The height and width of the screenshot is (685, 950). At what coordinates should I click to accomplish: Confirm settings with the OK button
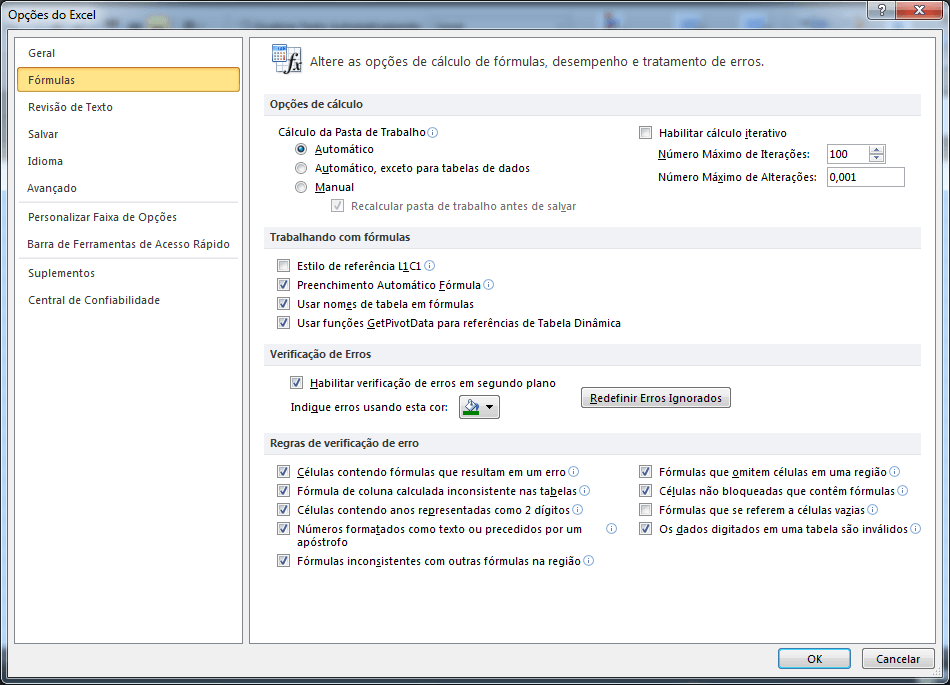(813, 658)
